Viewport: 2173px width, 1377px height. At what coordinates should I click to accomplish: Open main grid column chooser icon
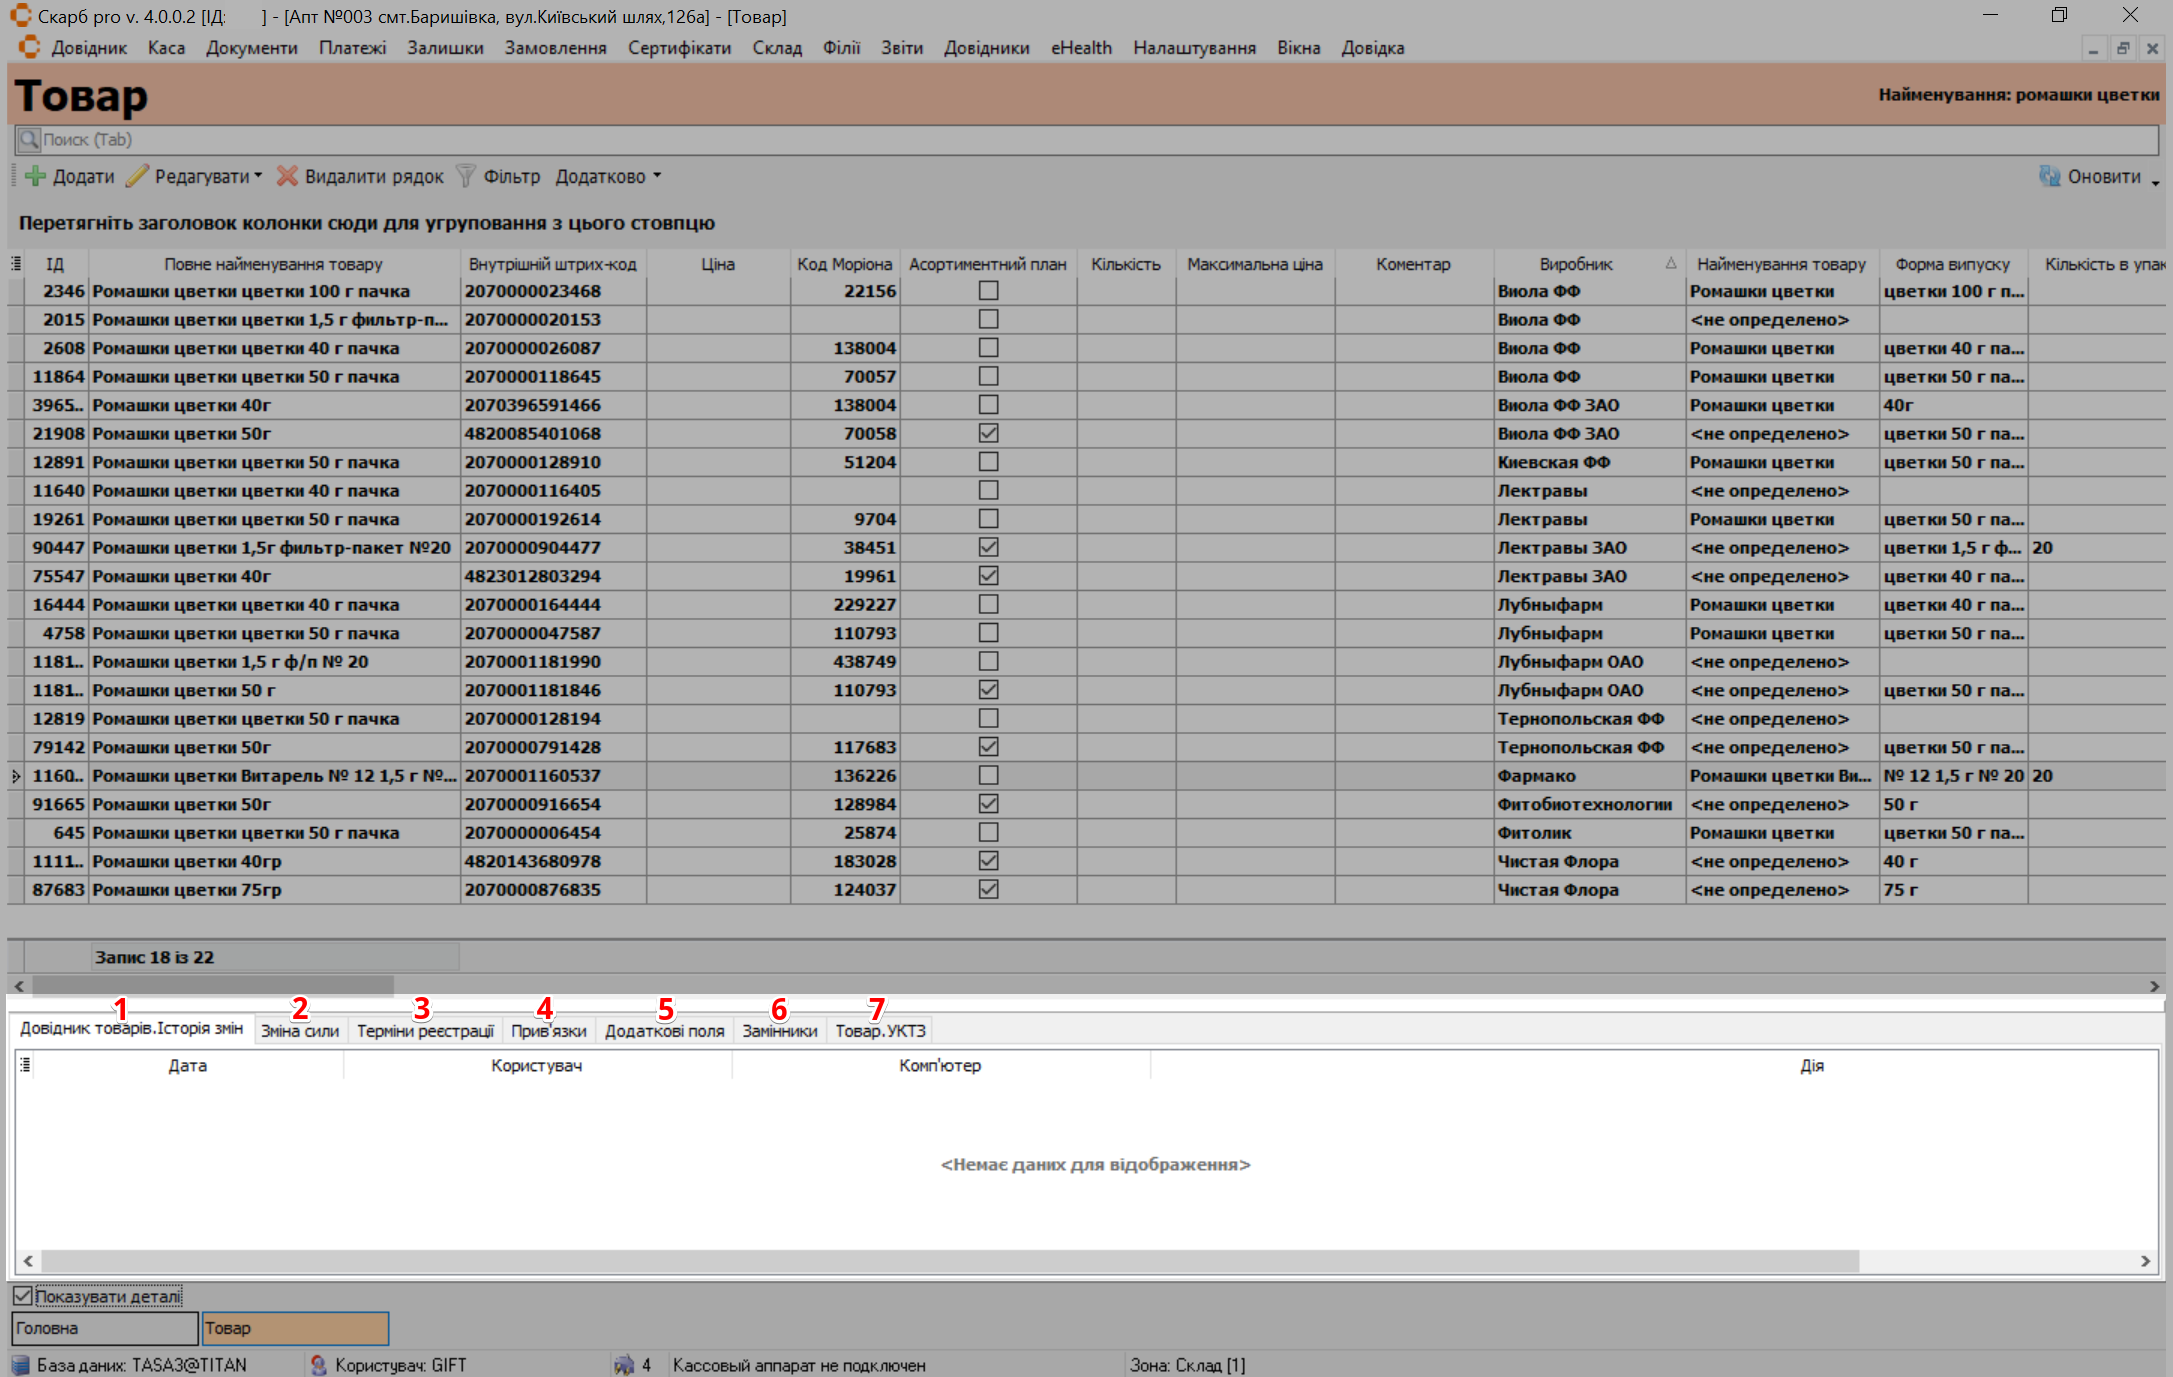tap(16, 264)
